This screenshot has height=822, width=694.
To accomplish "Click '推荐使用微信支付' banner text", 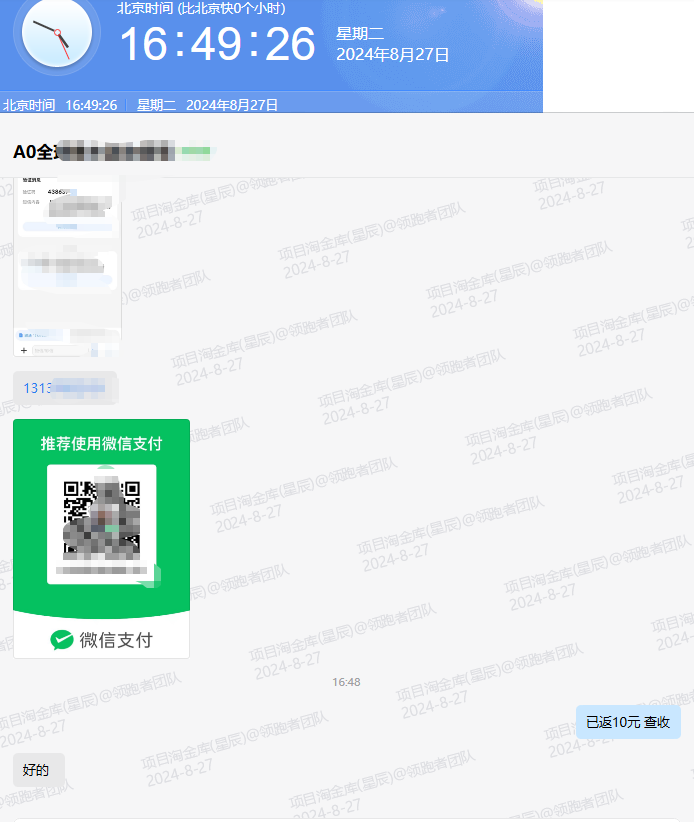I will tap(101, 443).
